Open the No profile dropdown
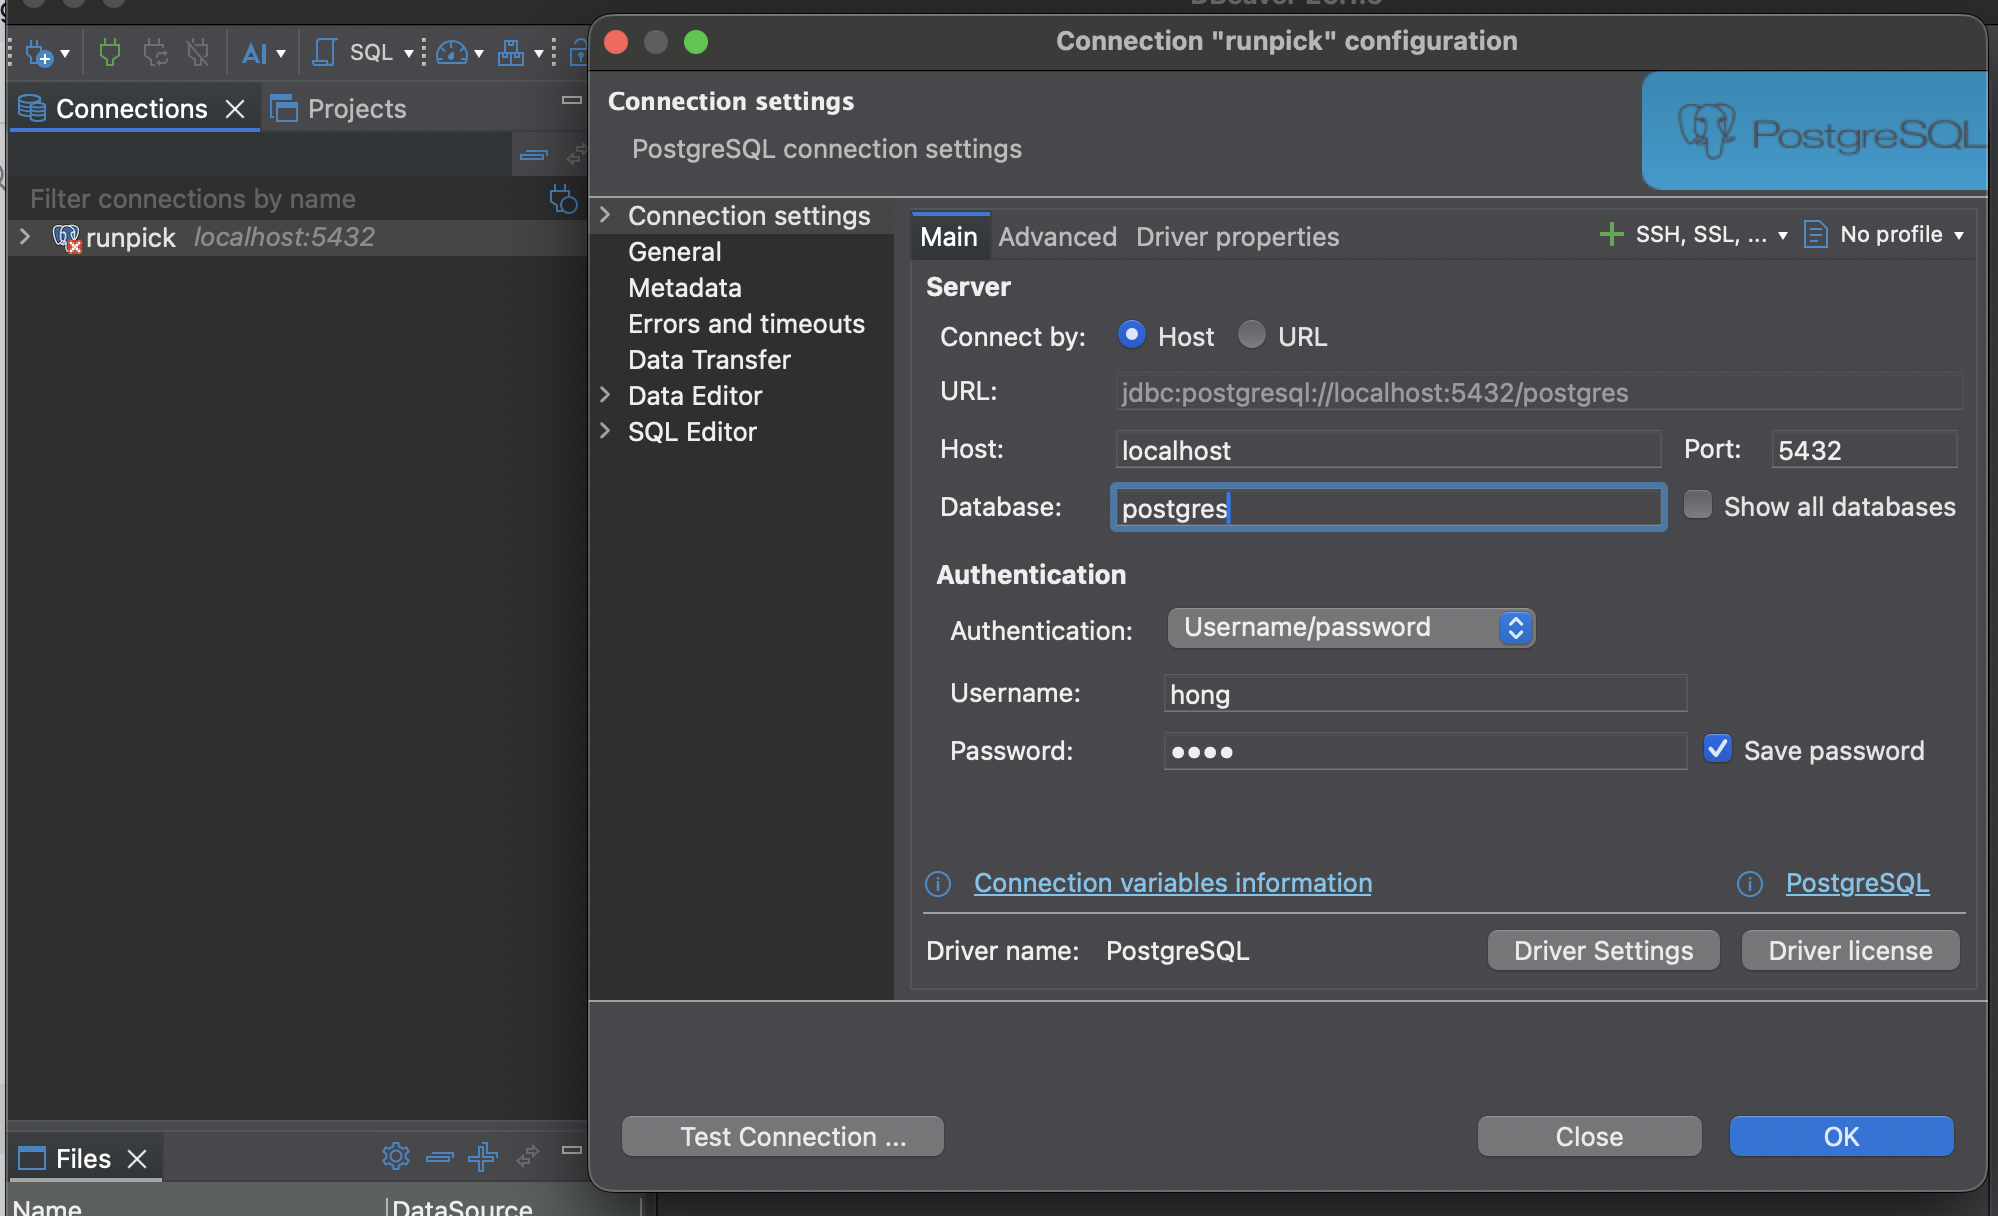1998x1216 pixels. click(1885, 235)
